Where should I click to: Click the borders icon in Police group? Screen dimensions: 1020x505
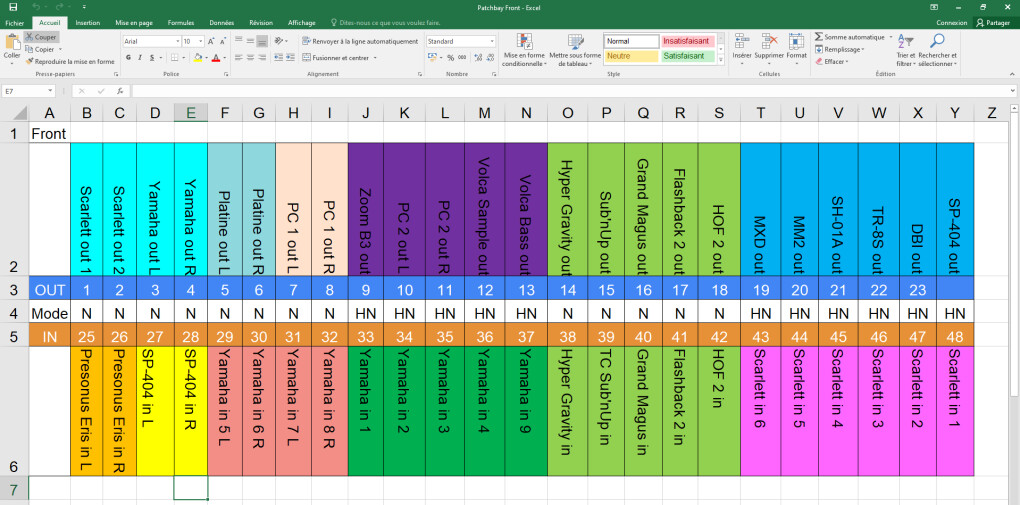pos(174,57)
